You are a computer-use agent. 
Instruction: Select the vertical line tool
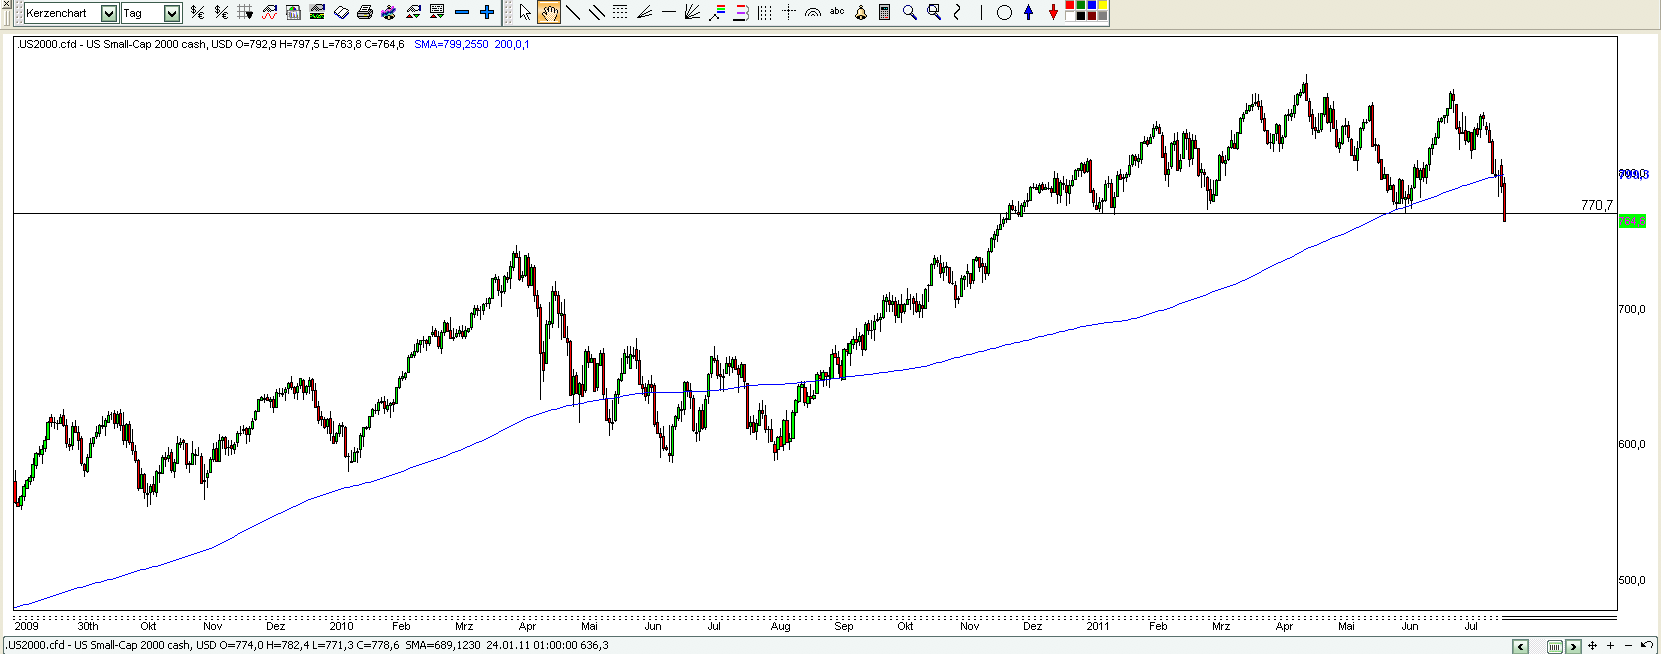981,13
